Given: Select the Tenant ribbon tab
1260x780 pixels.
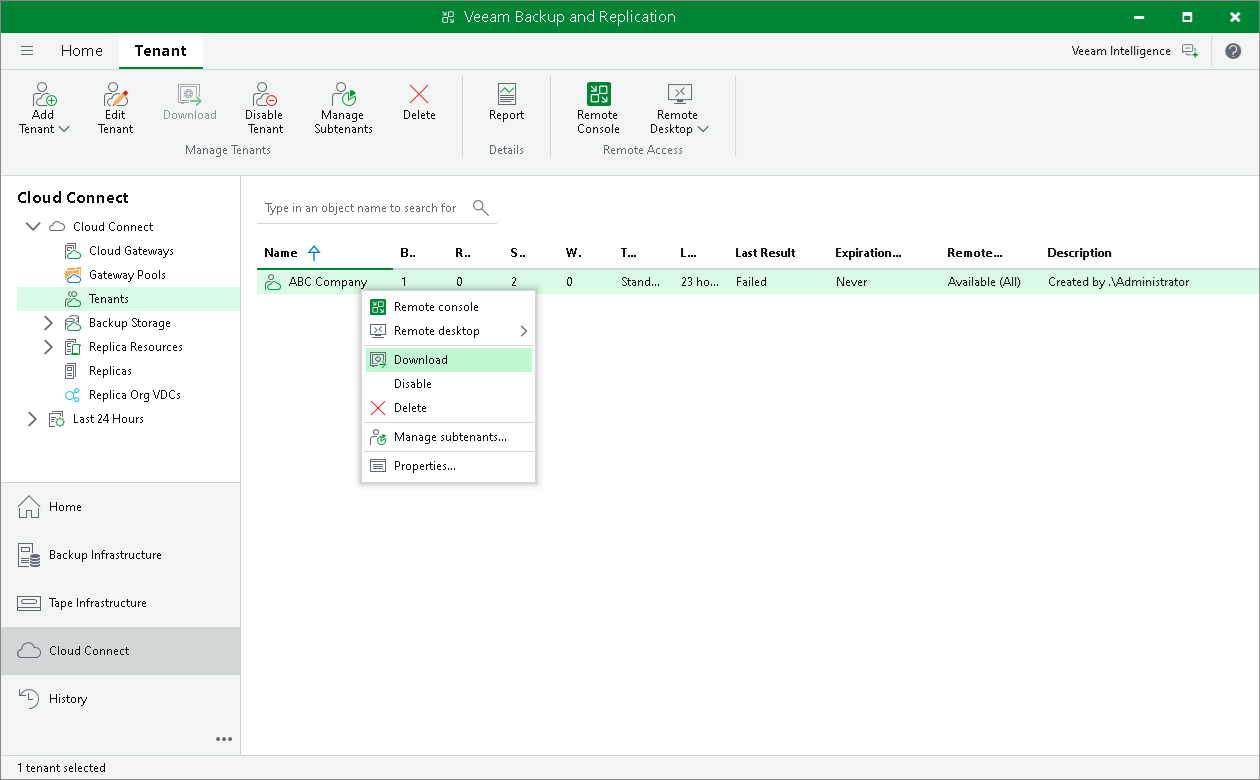Looking at the screenshot, I should [x=161, y=51].
